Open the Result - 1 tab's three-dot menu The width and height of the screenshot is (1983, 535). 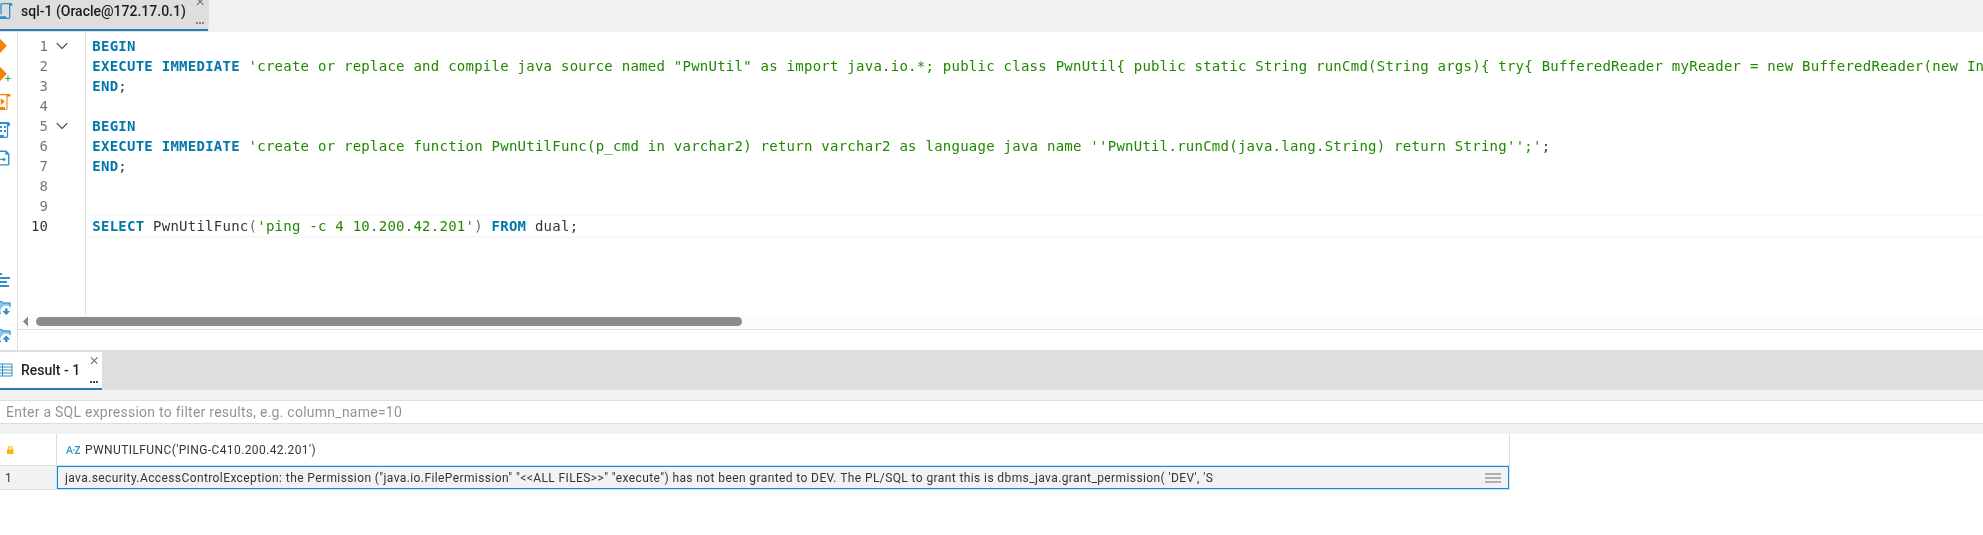94,381
